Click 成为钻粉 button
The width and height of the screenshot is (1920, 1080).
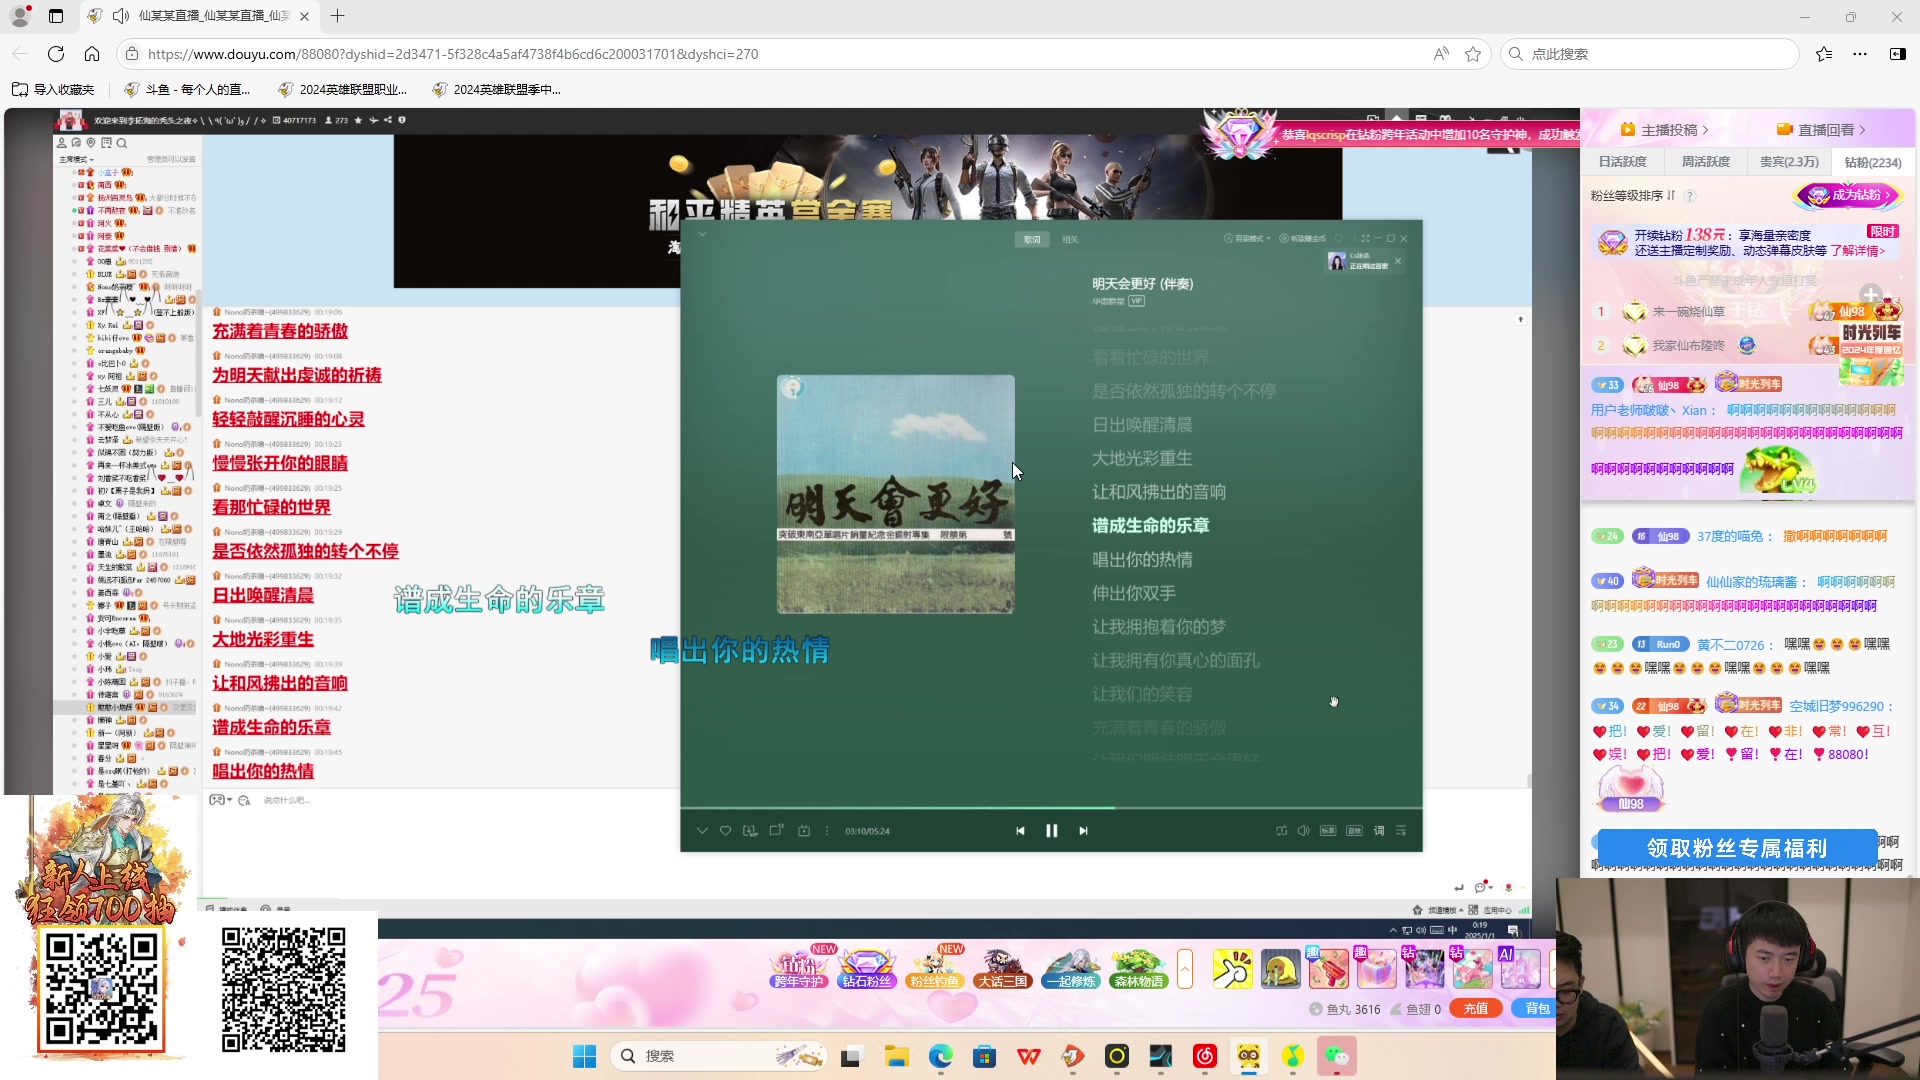pos(1849,195)
